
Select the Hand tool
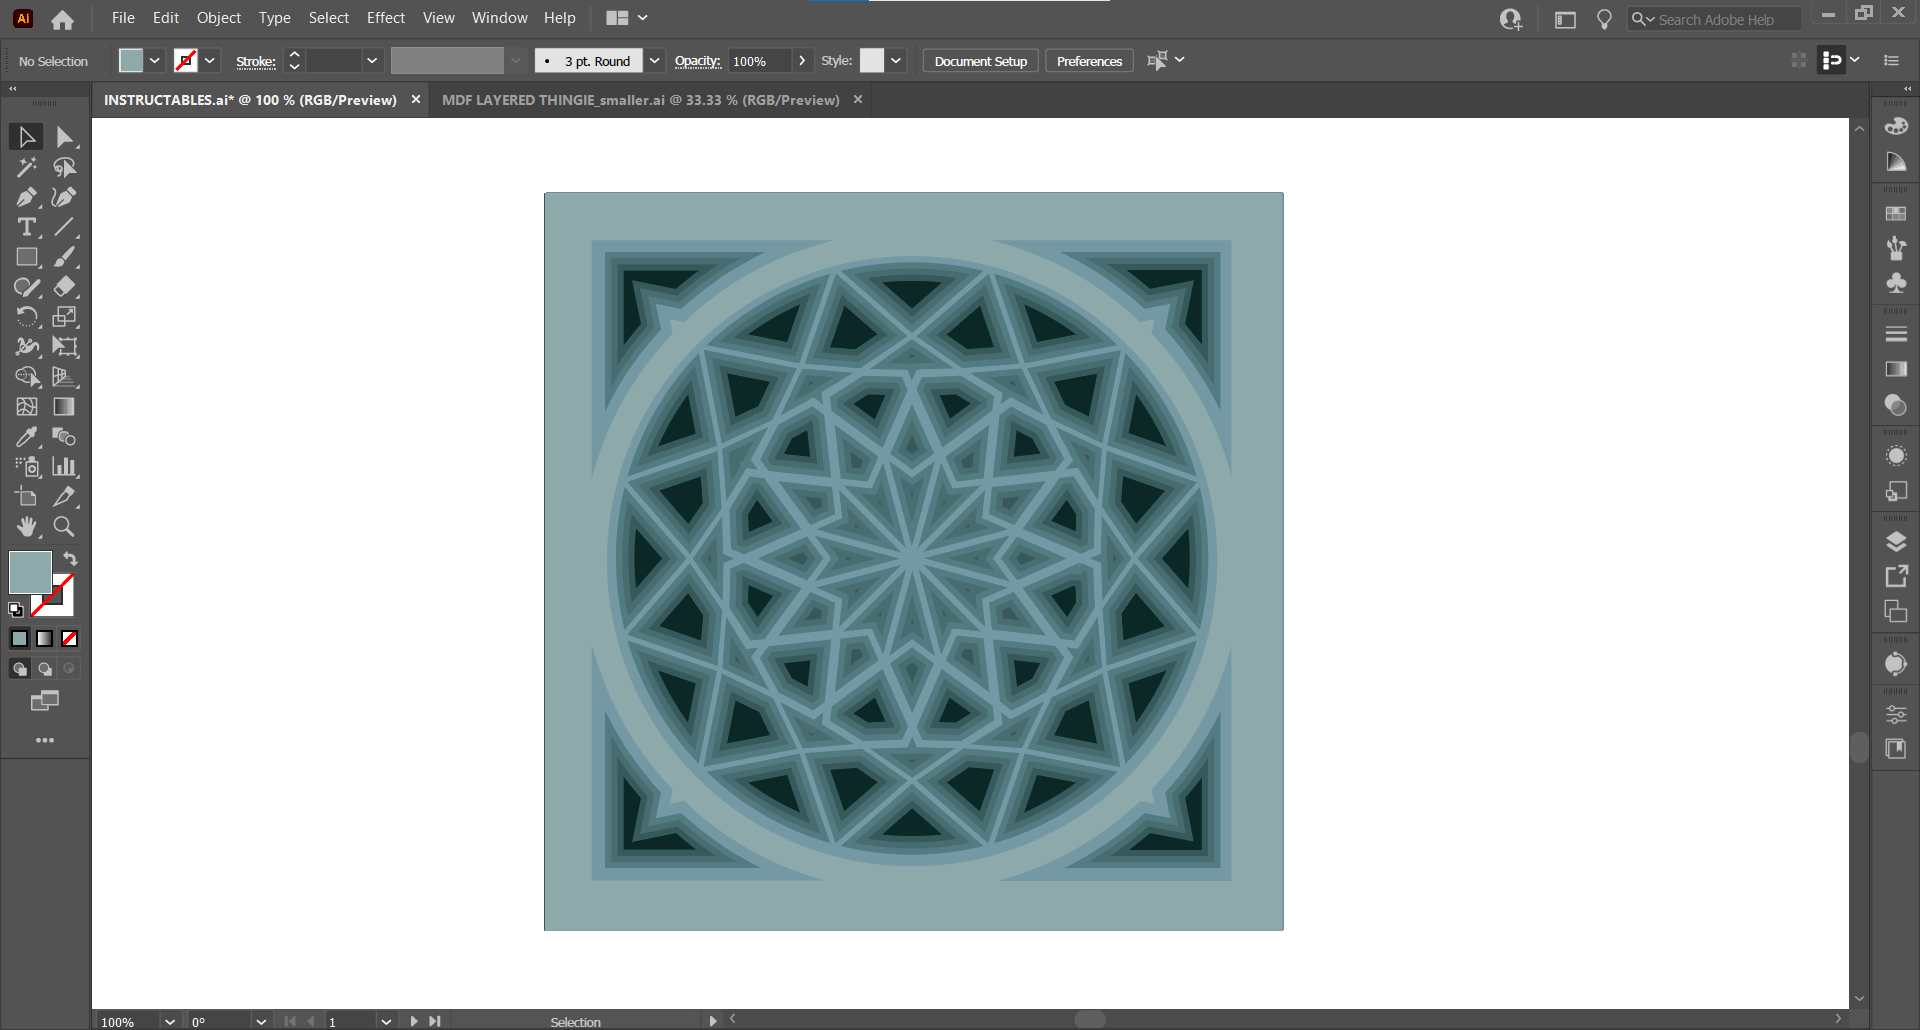[25, 527]
